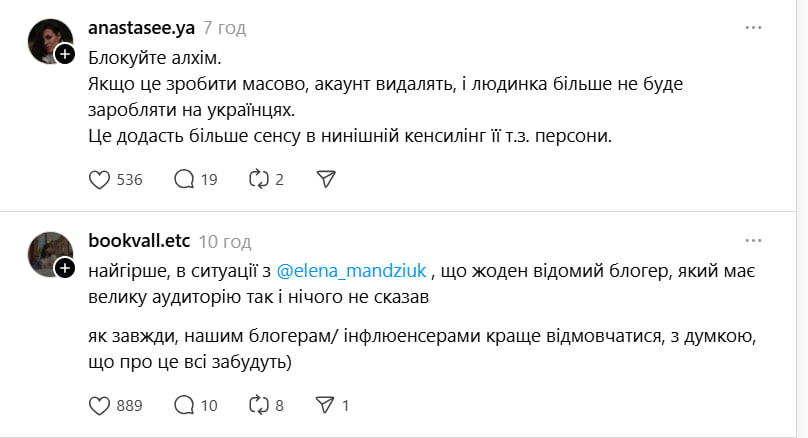Open comments on the bookvall.etc post
This screenshot has height=438, width=808.
click(184, 405)
